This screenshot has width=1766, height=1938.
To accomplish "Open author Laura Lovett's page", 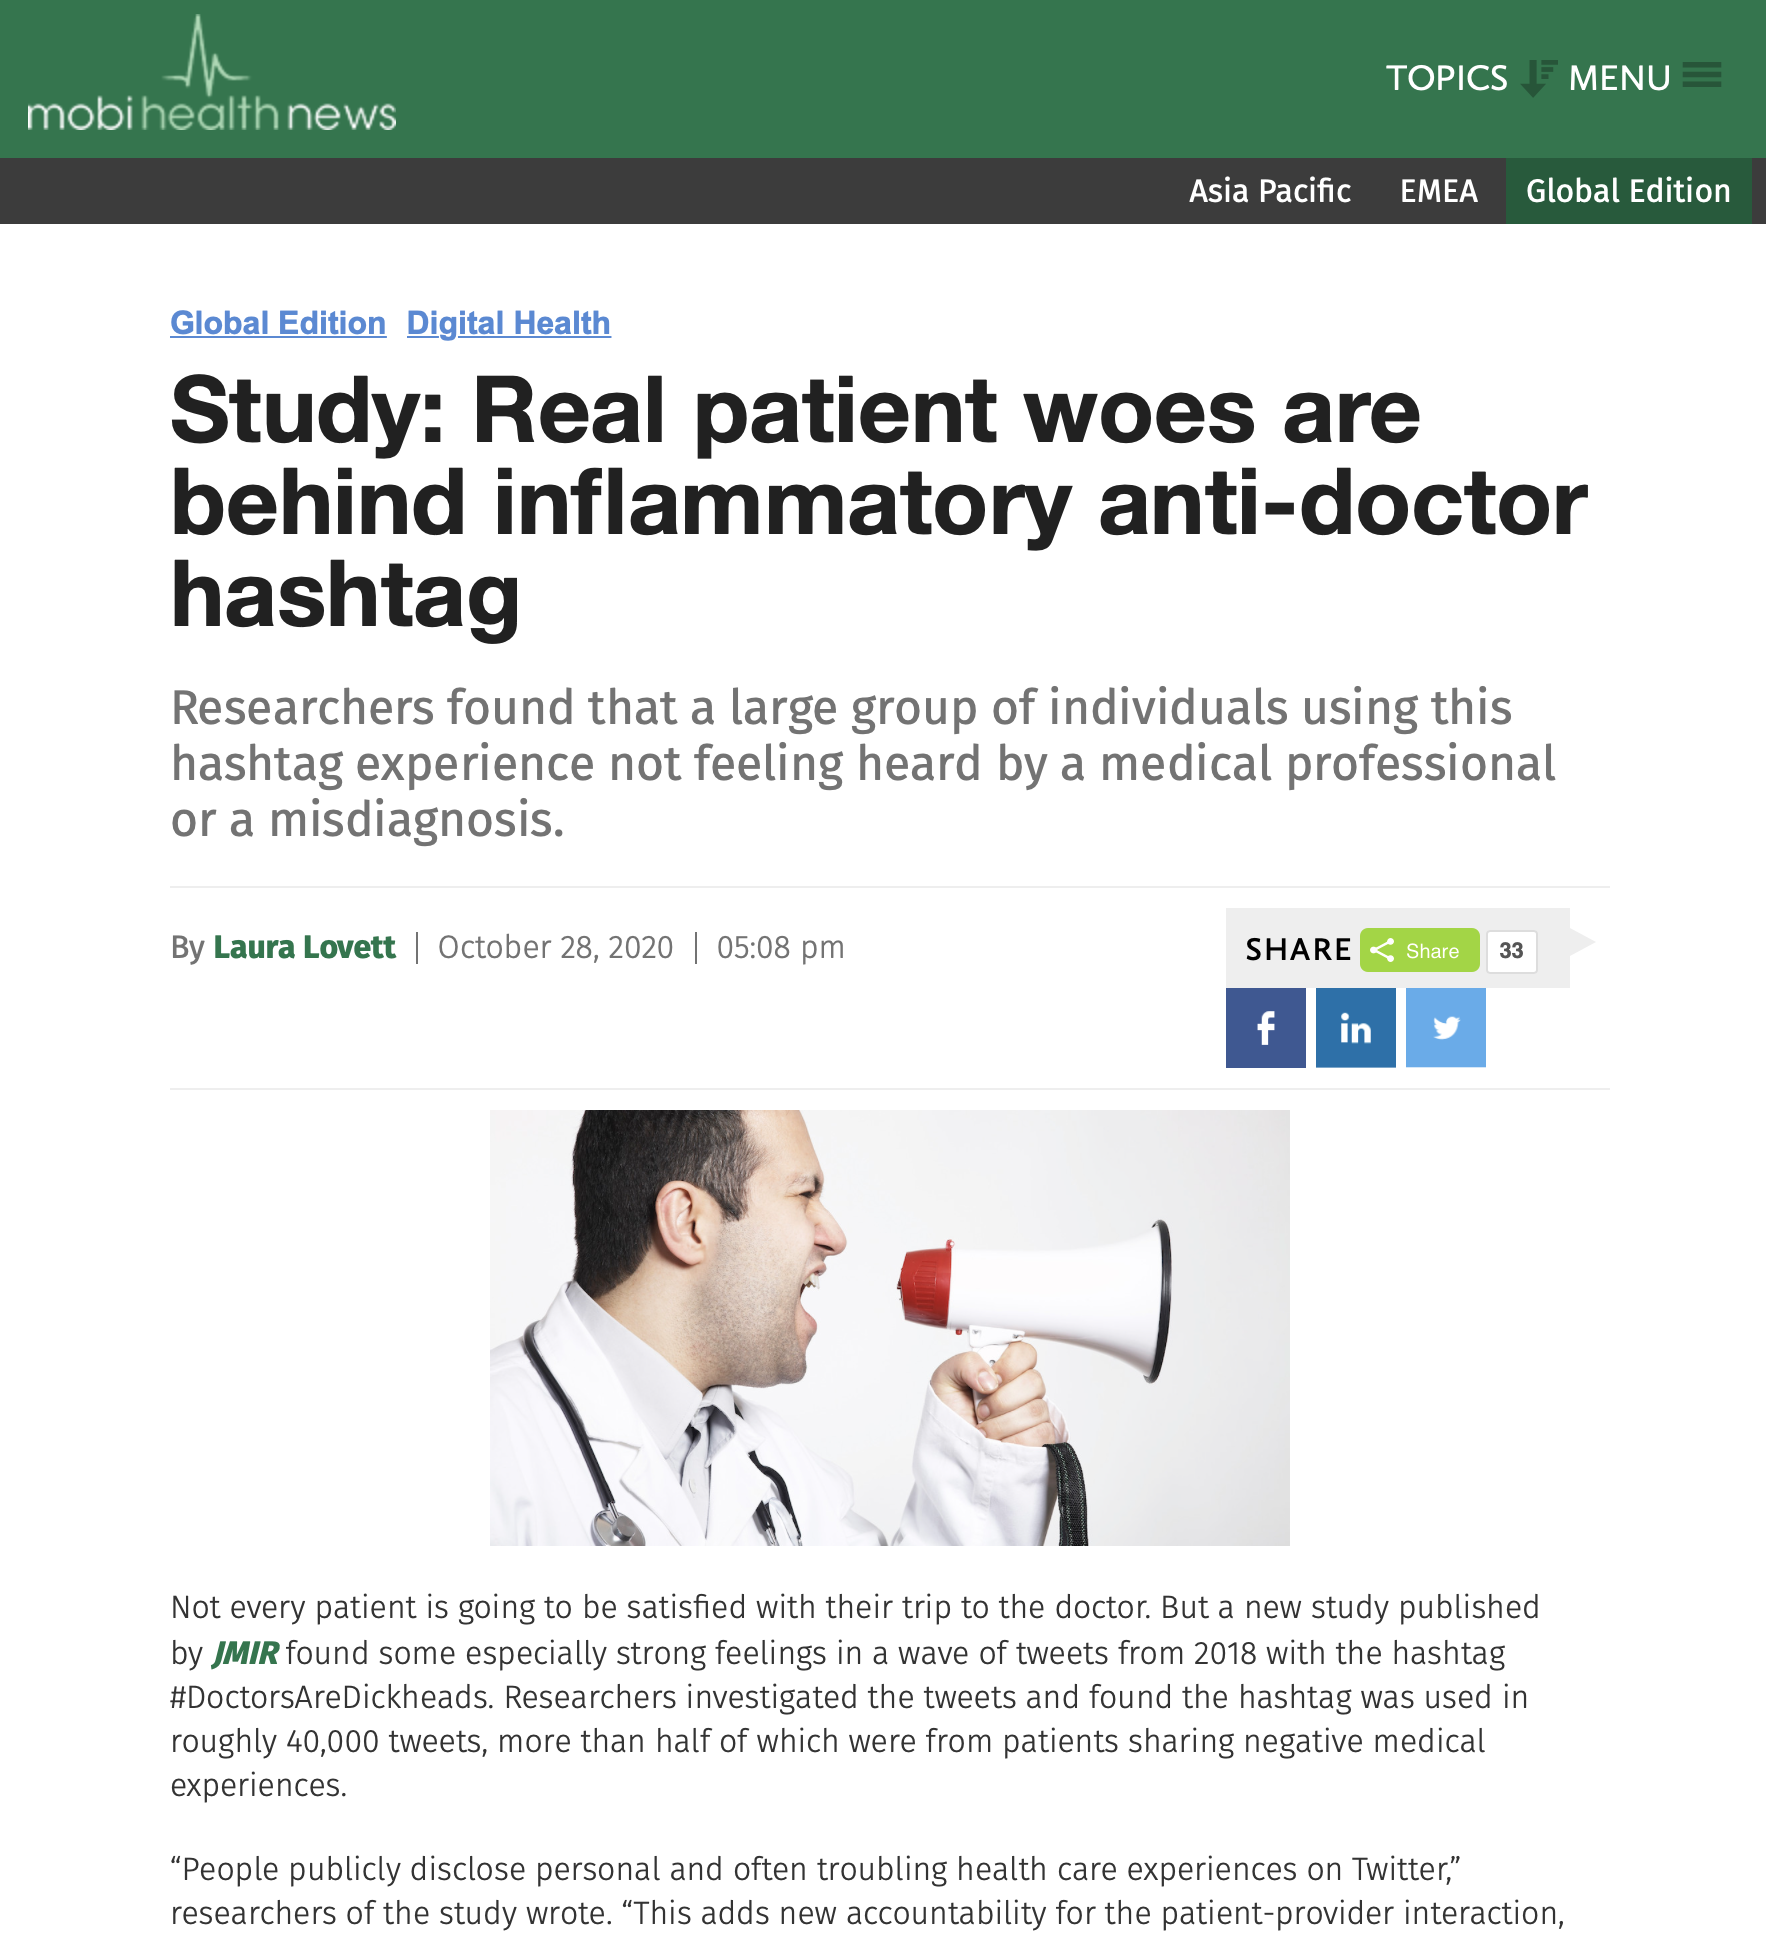I will (x=304, y=947).
